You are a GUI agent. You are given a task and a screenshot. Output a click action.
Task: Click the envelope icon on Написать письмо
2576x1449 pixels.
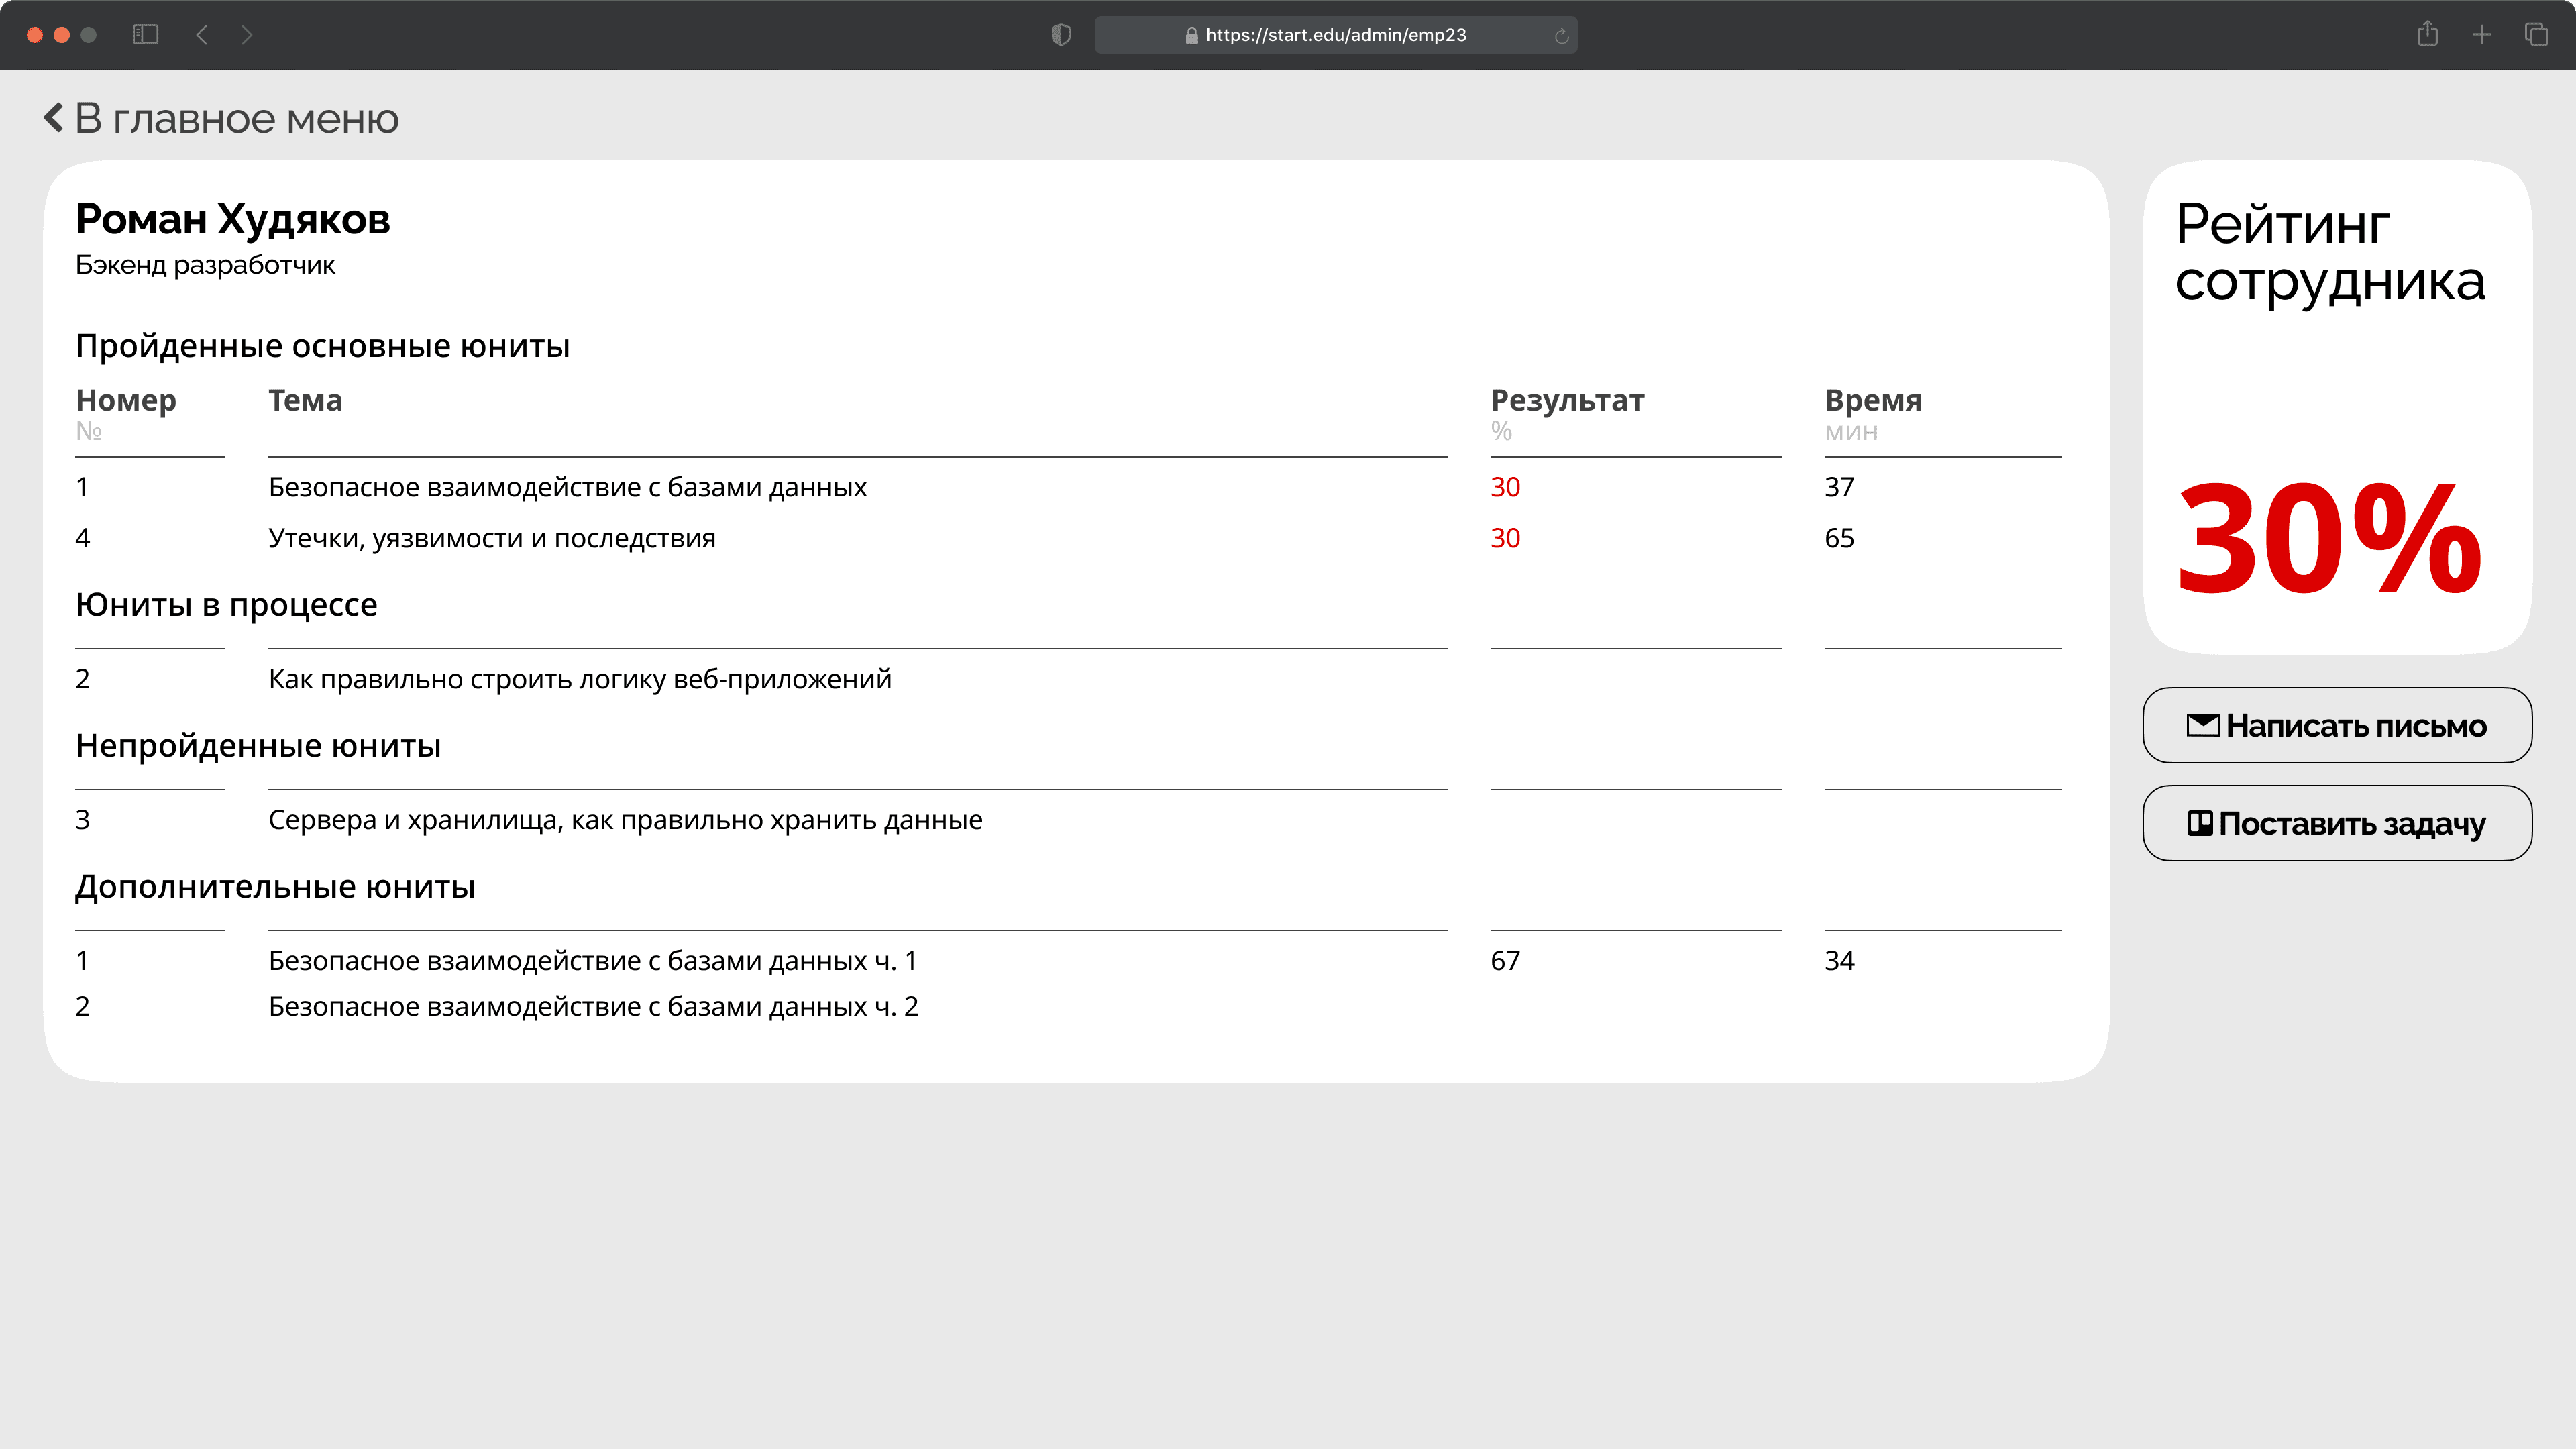(2203, 725)
